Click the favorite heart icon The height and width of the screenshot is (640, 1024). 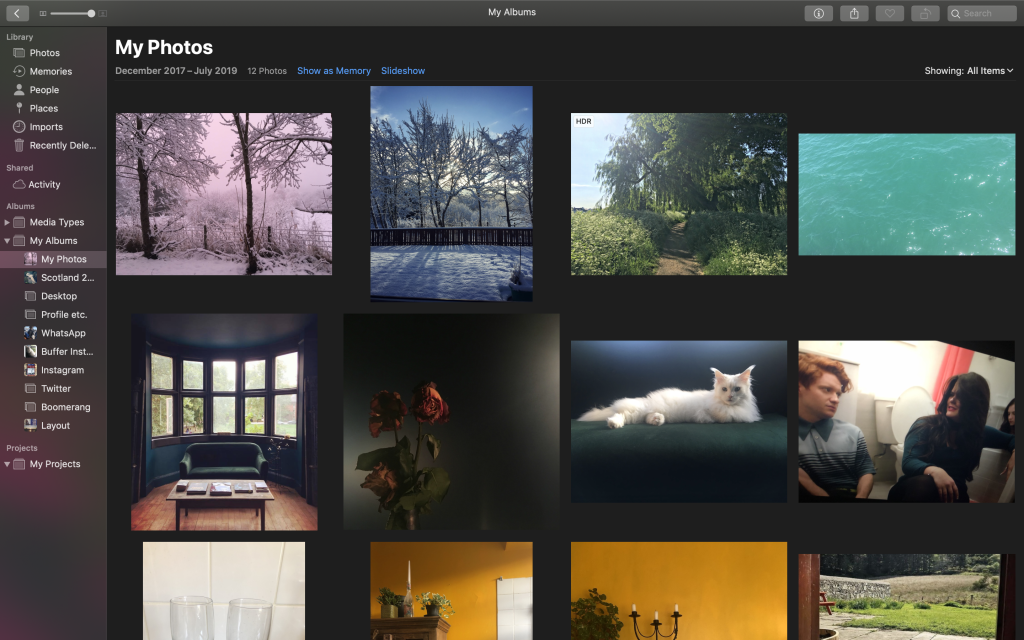point(889,13)
